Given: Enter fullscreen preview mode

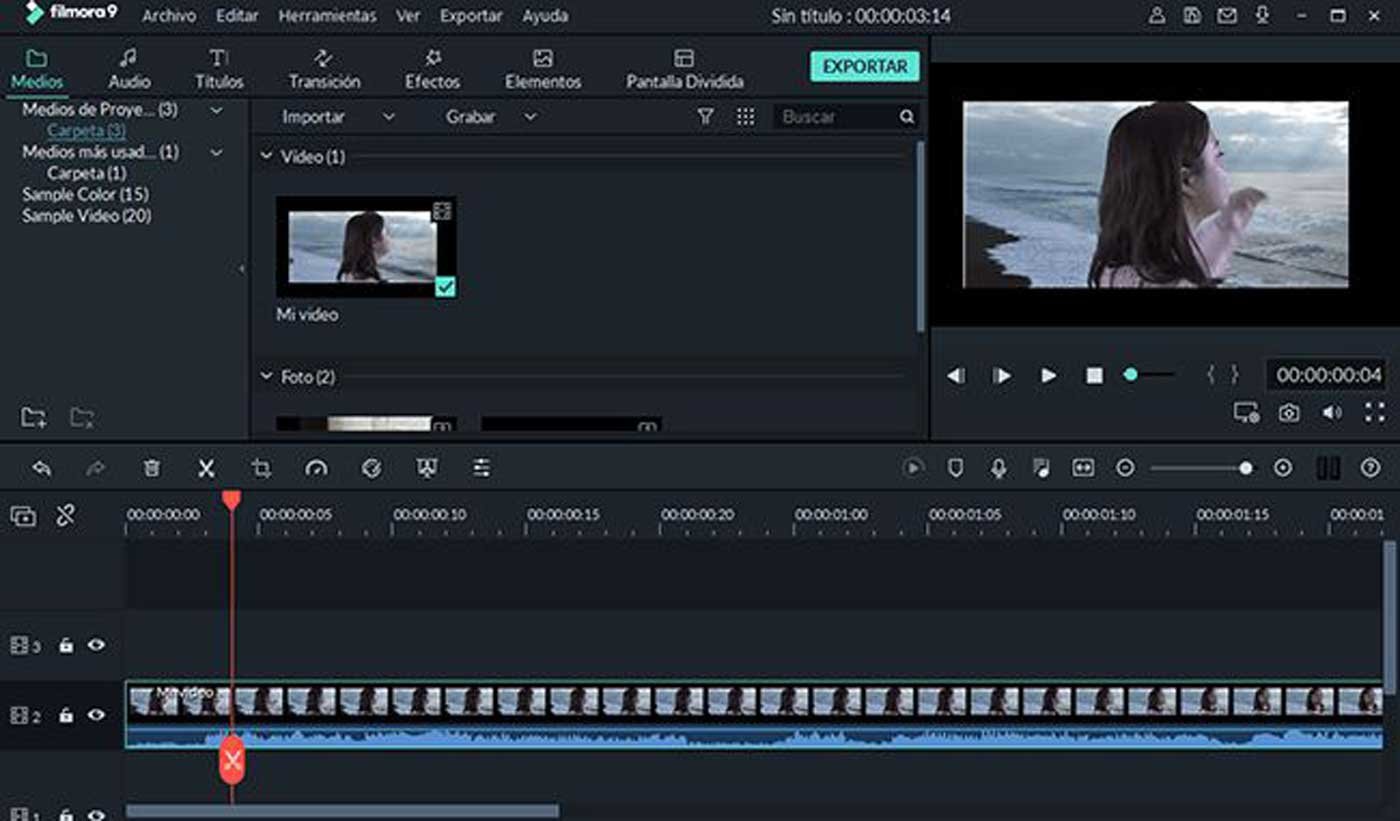Looking at the screenshot, I should pyautogui.click(x=1375, y=412).
